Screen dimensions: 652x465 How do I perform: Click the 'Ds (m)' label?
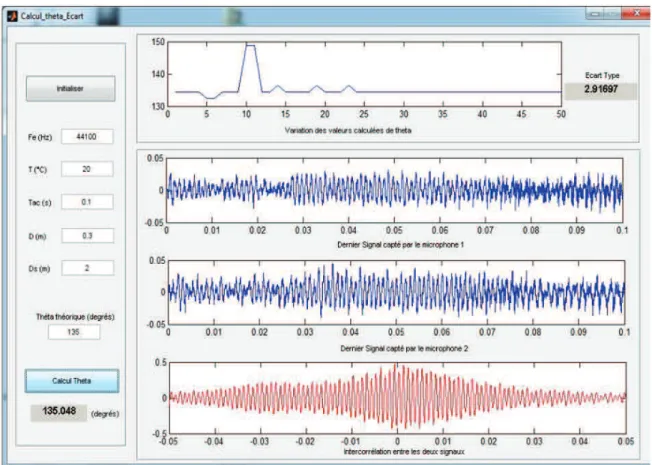(x=39, y=269)
